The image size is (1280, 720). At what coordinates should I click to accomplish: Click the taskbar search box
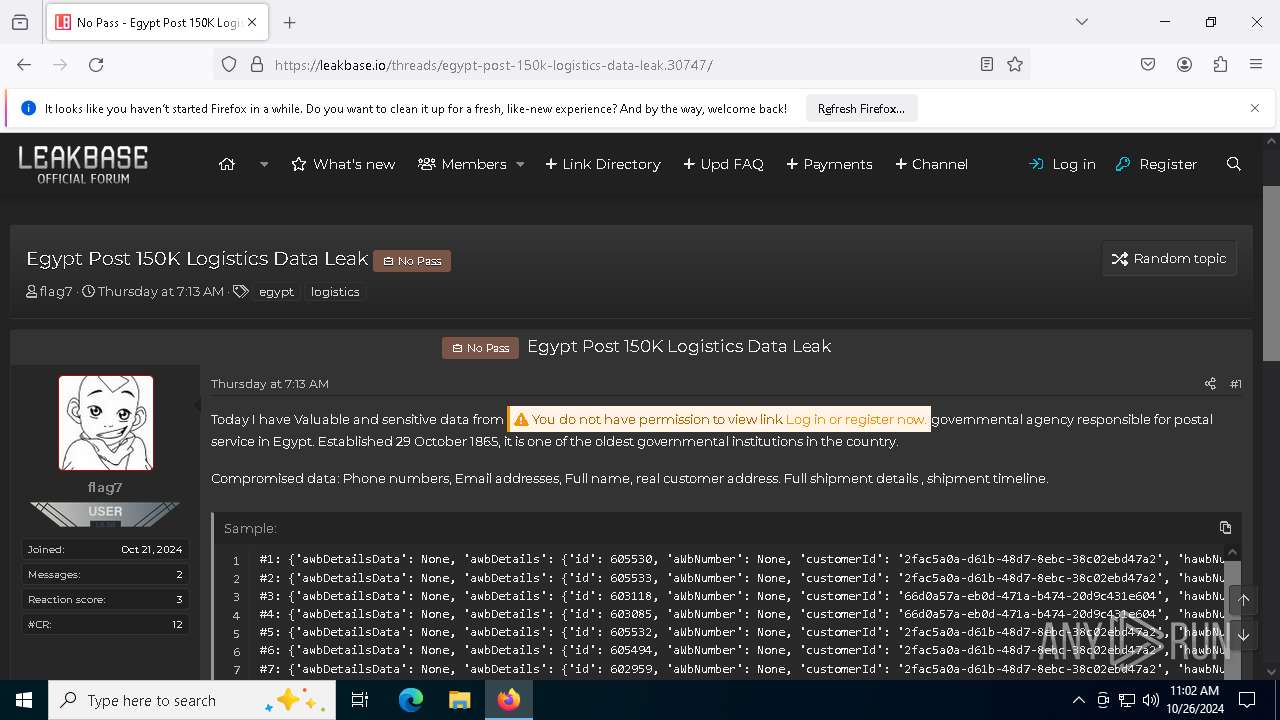tap(192, 700)
